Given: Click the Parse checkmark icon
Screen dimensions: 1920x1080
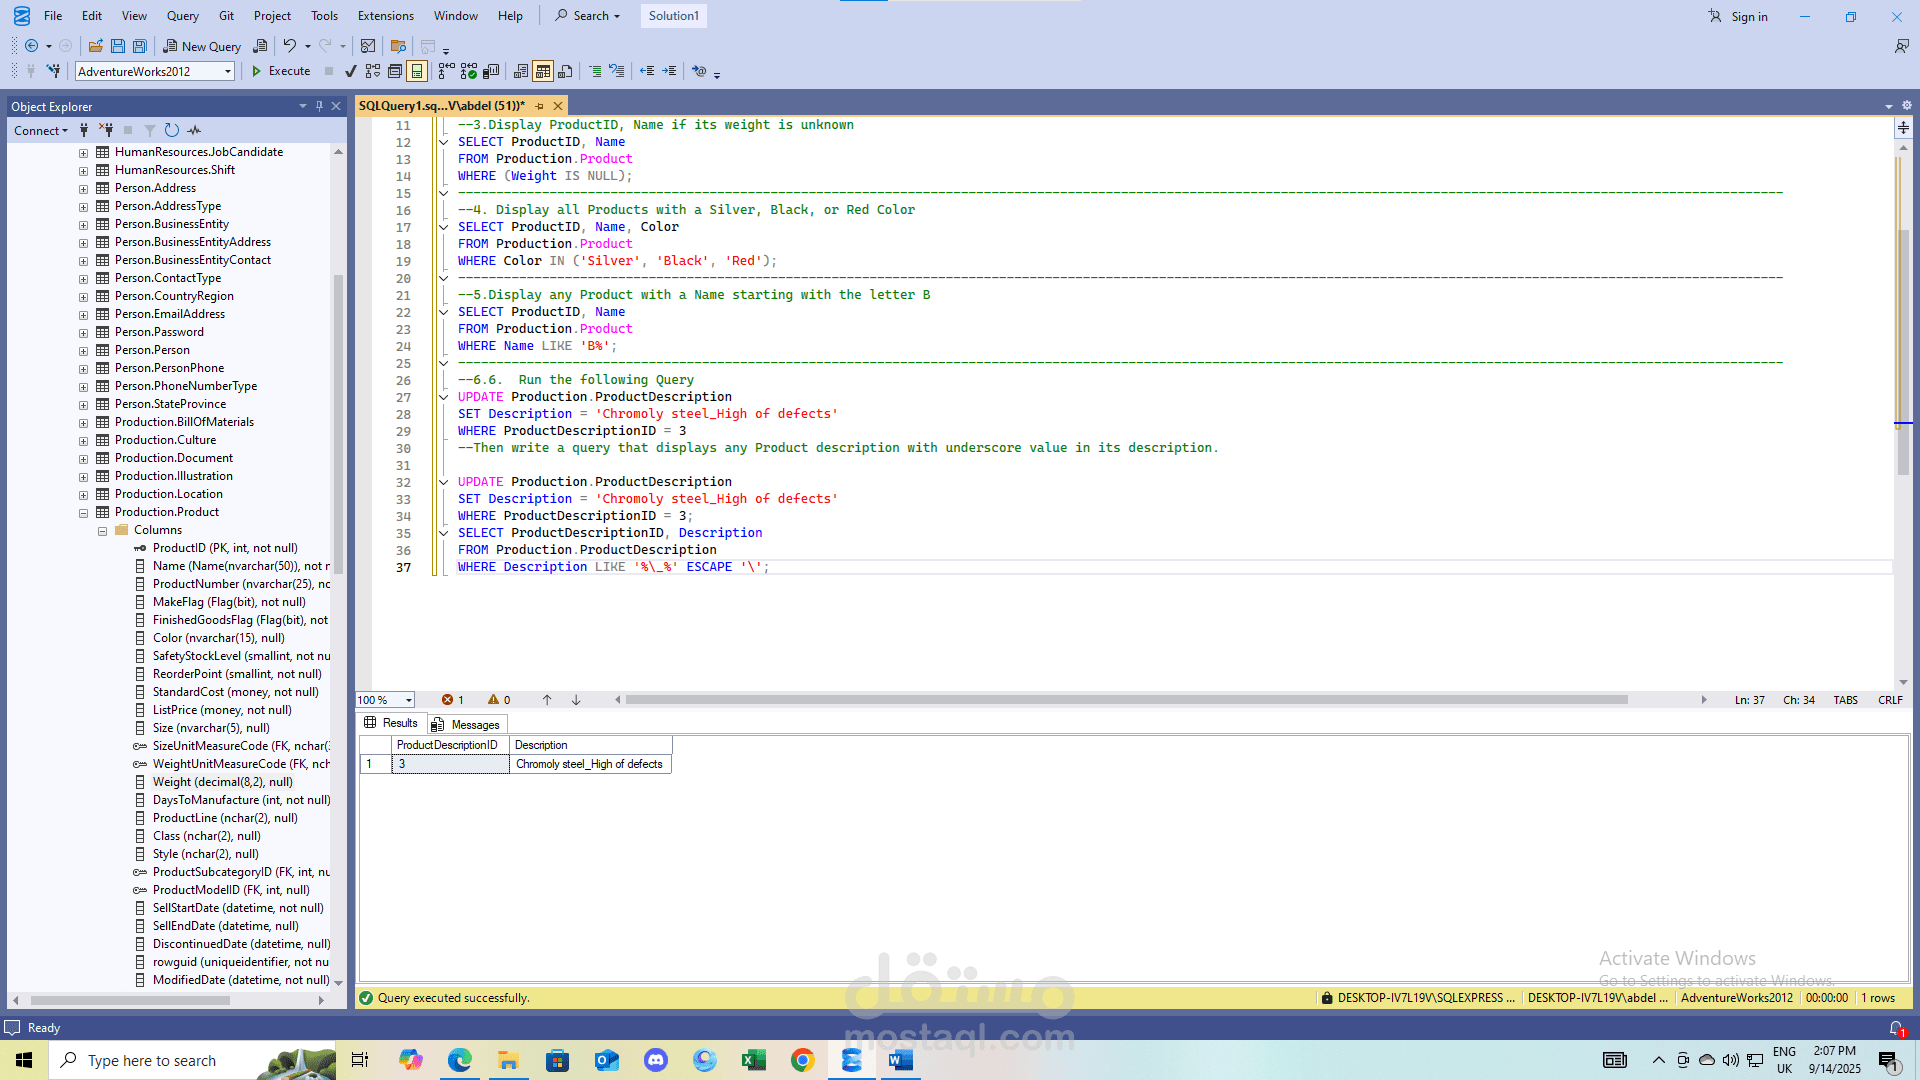Looking at the screenshot, I should point(350,71).
